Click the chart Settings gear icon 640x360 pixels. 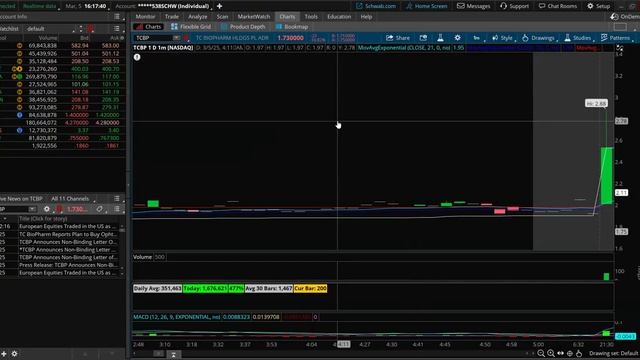pyautogui.click(x=457, y=38)
